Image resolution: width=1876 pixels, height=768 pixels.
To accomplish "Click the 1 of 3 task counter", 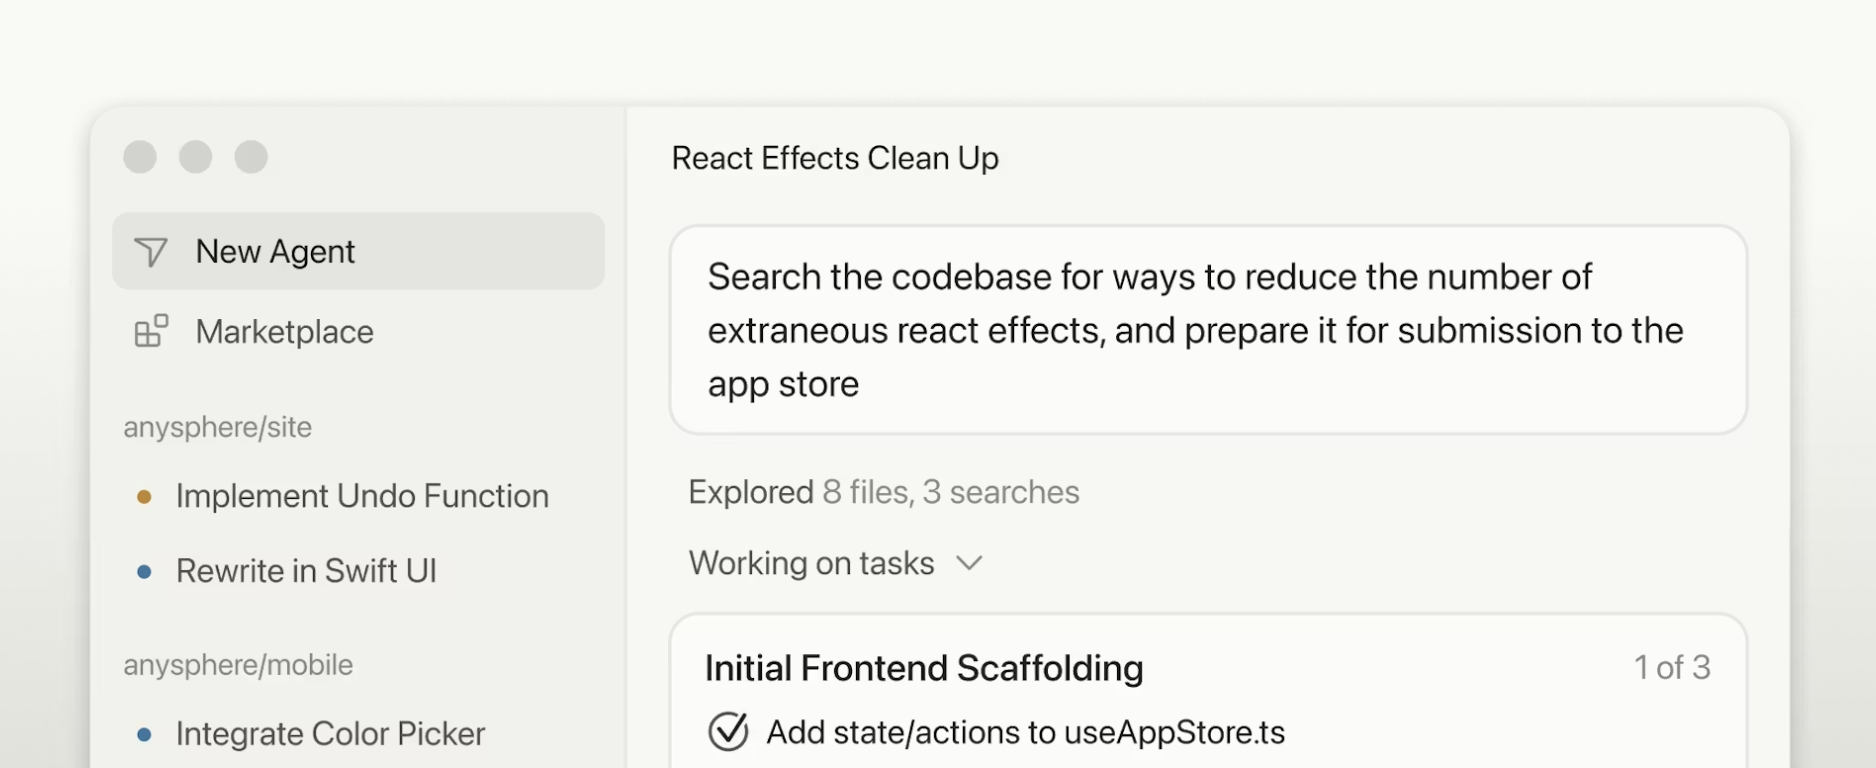I will pos(1671,667).
